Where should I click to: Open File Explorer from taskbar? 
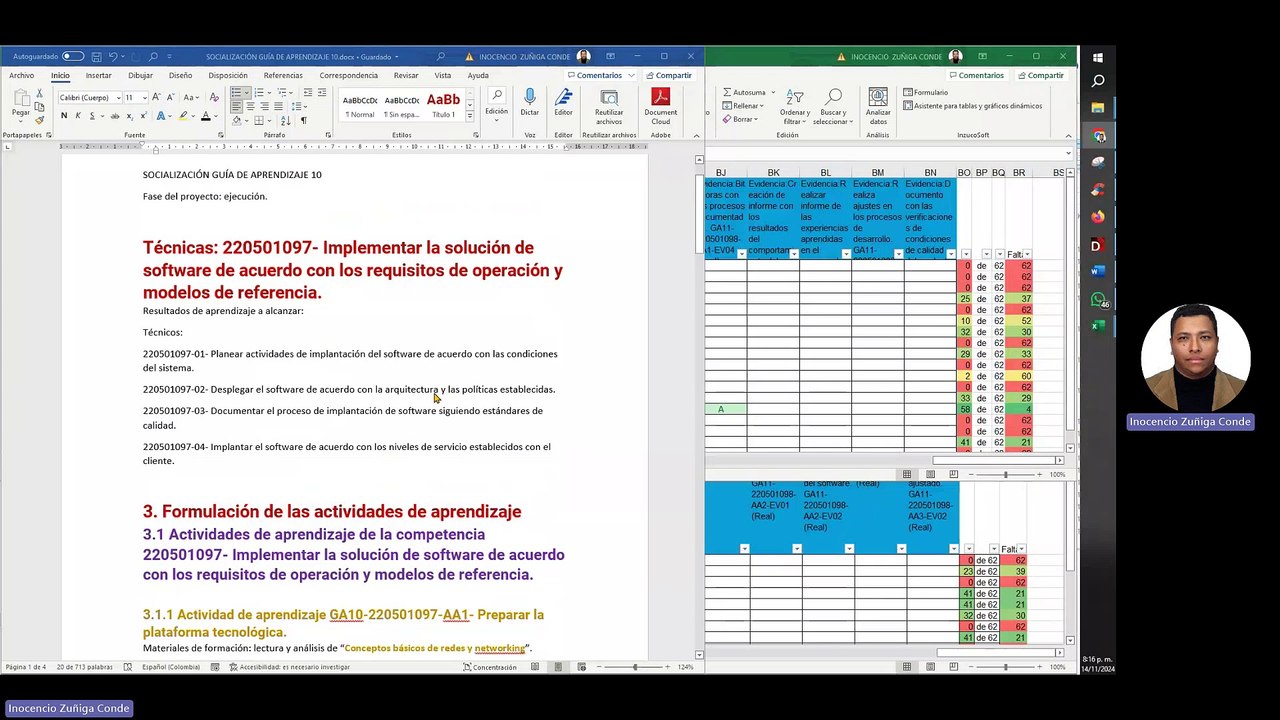[x=1098, y=108]
